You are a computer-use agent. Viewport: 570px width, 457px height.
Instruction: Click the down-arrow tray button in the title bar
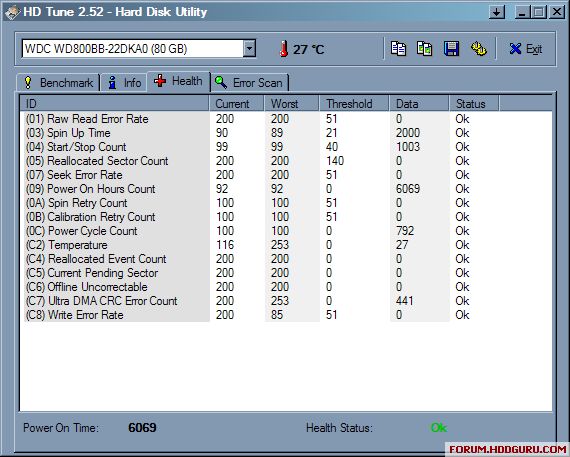(497, 12)
